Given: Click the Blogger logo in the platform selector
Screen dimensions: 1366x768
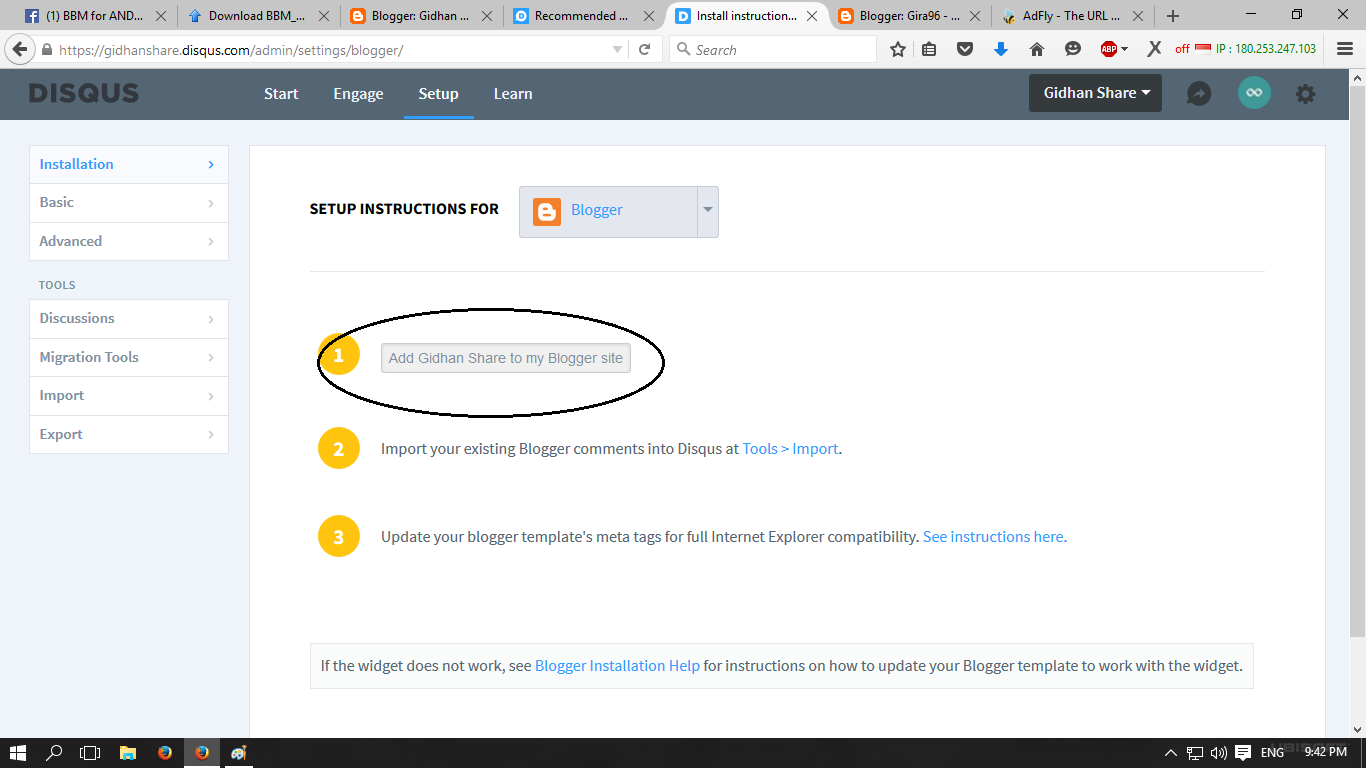Looking at the screenshot, I should pyautogui.click(x=546, y=211).
